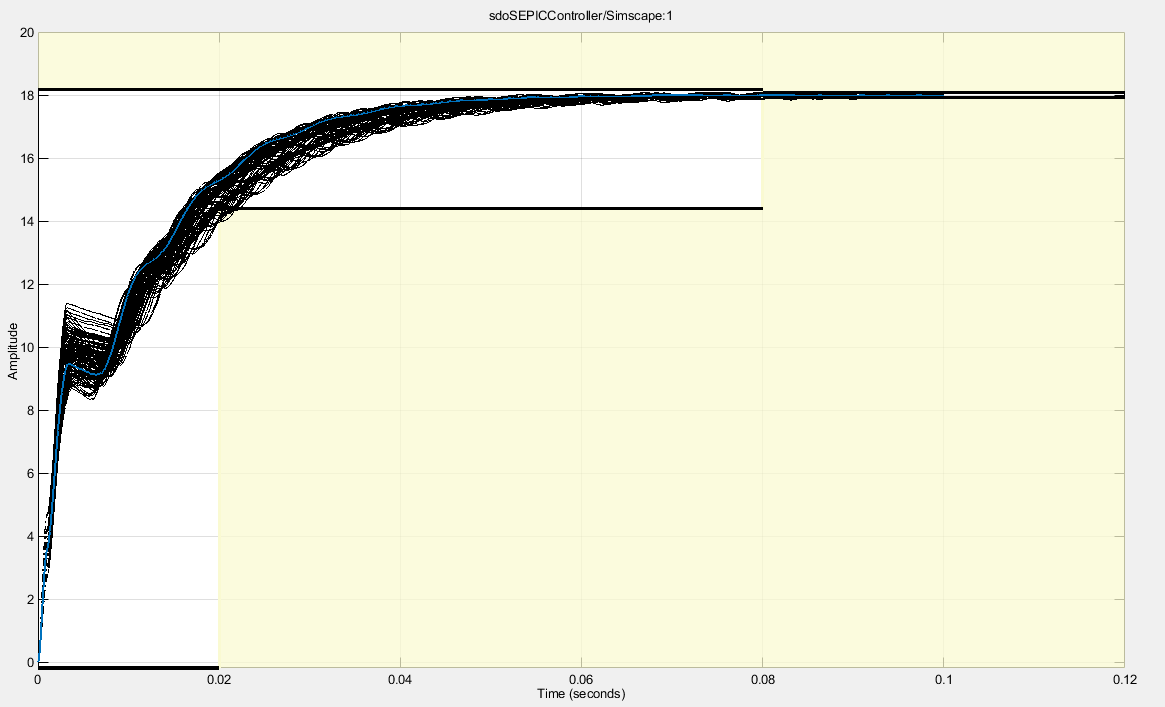The height and width of the screenshot is (707, 1165).
Task: Click the blue response curve near the first peak
Action: coord(68,365)
